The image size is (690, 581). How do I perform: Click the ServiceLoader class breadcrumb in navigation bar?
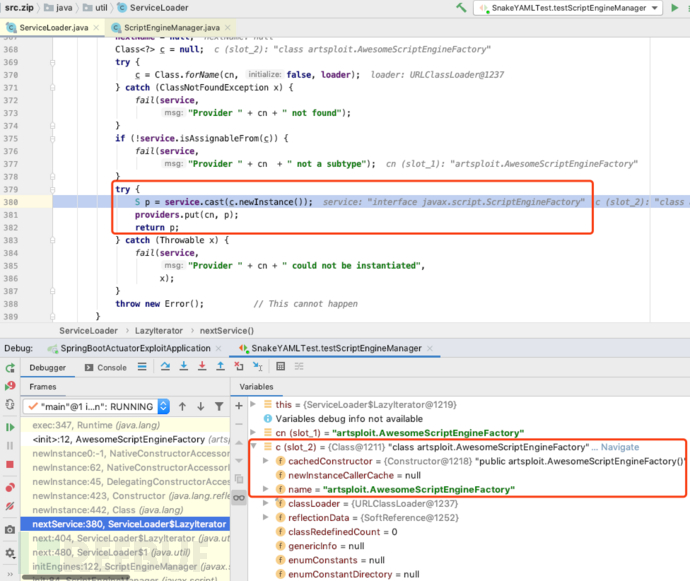[153, 7]
